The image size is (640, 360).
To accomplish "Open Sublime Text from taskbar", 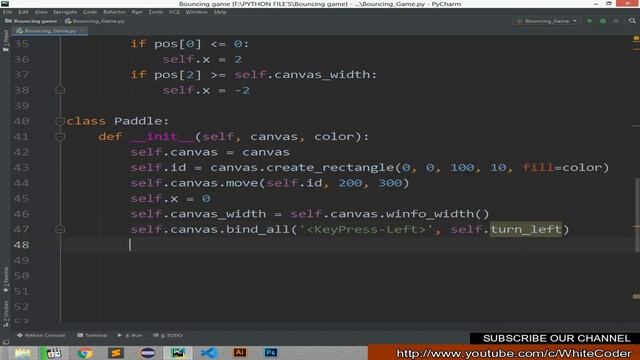I will pos(116,353).
